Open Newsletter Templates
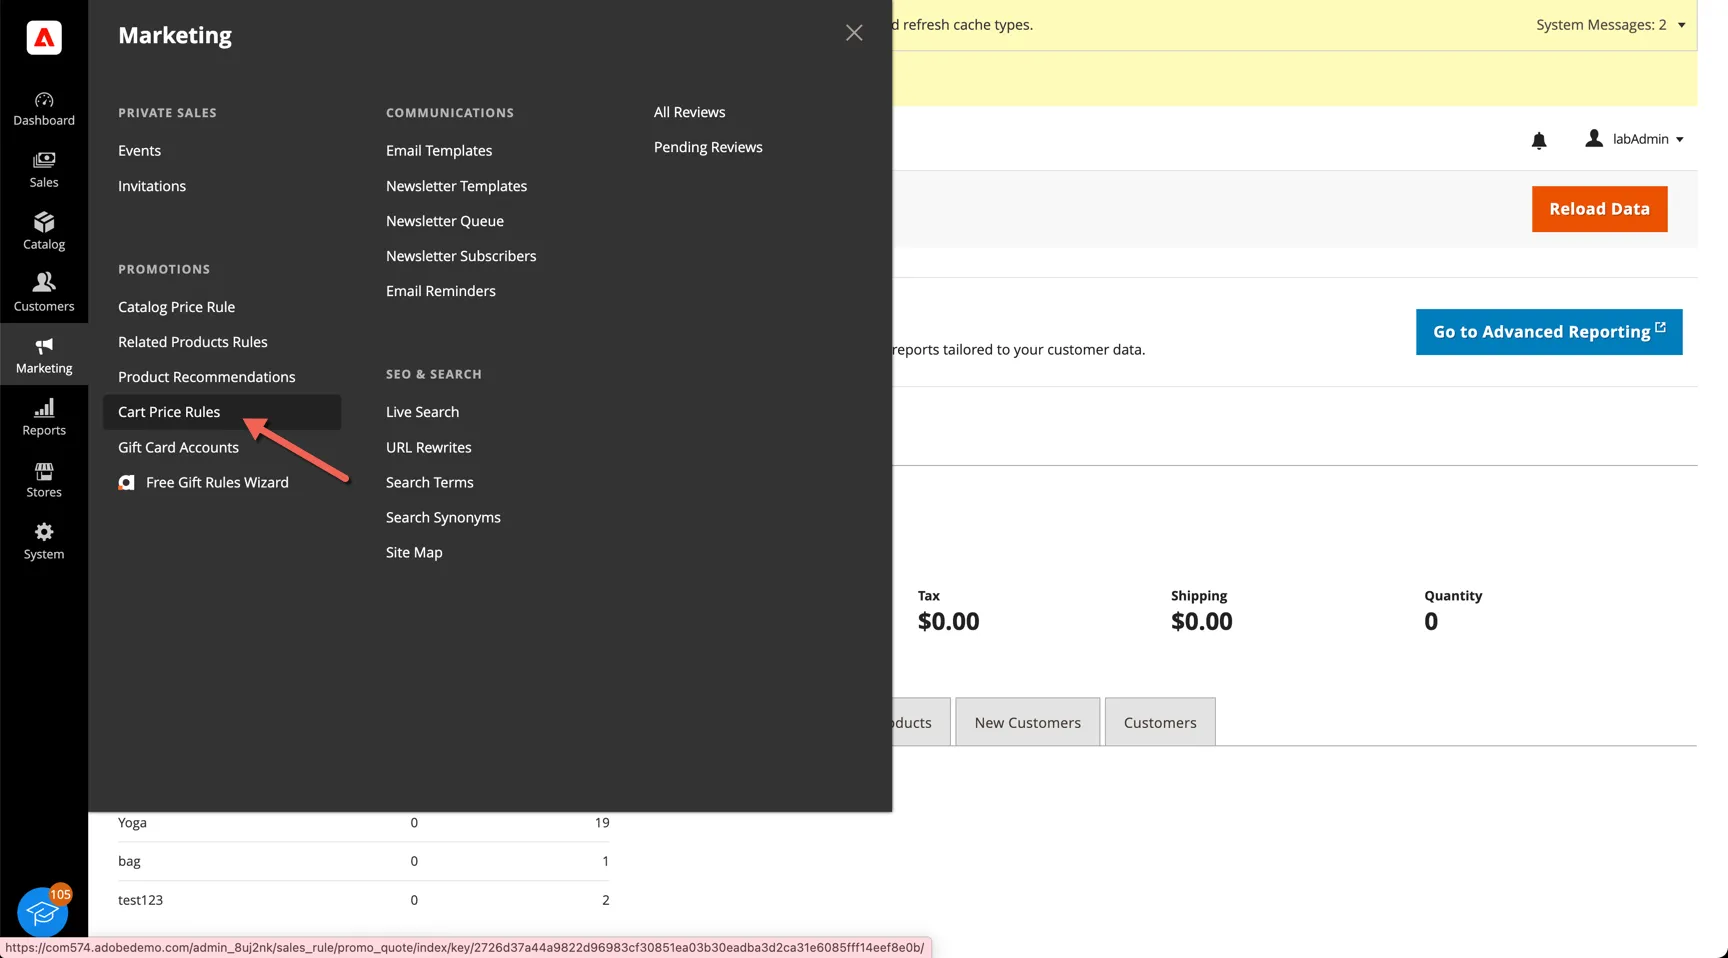The width and height of the screenshot is (1728, 958). 456,186
